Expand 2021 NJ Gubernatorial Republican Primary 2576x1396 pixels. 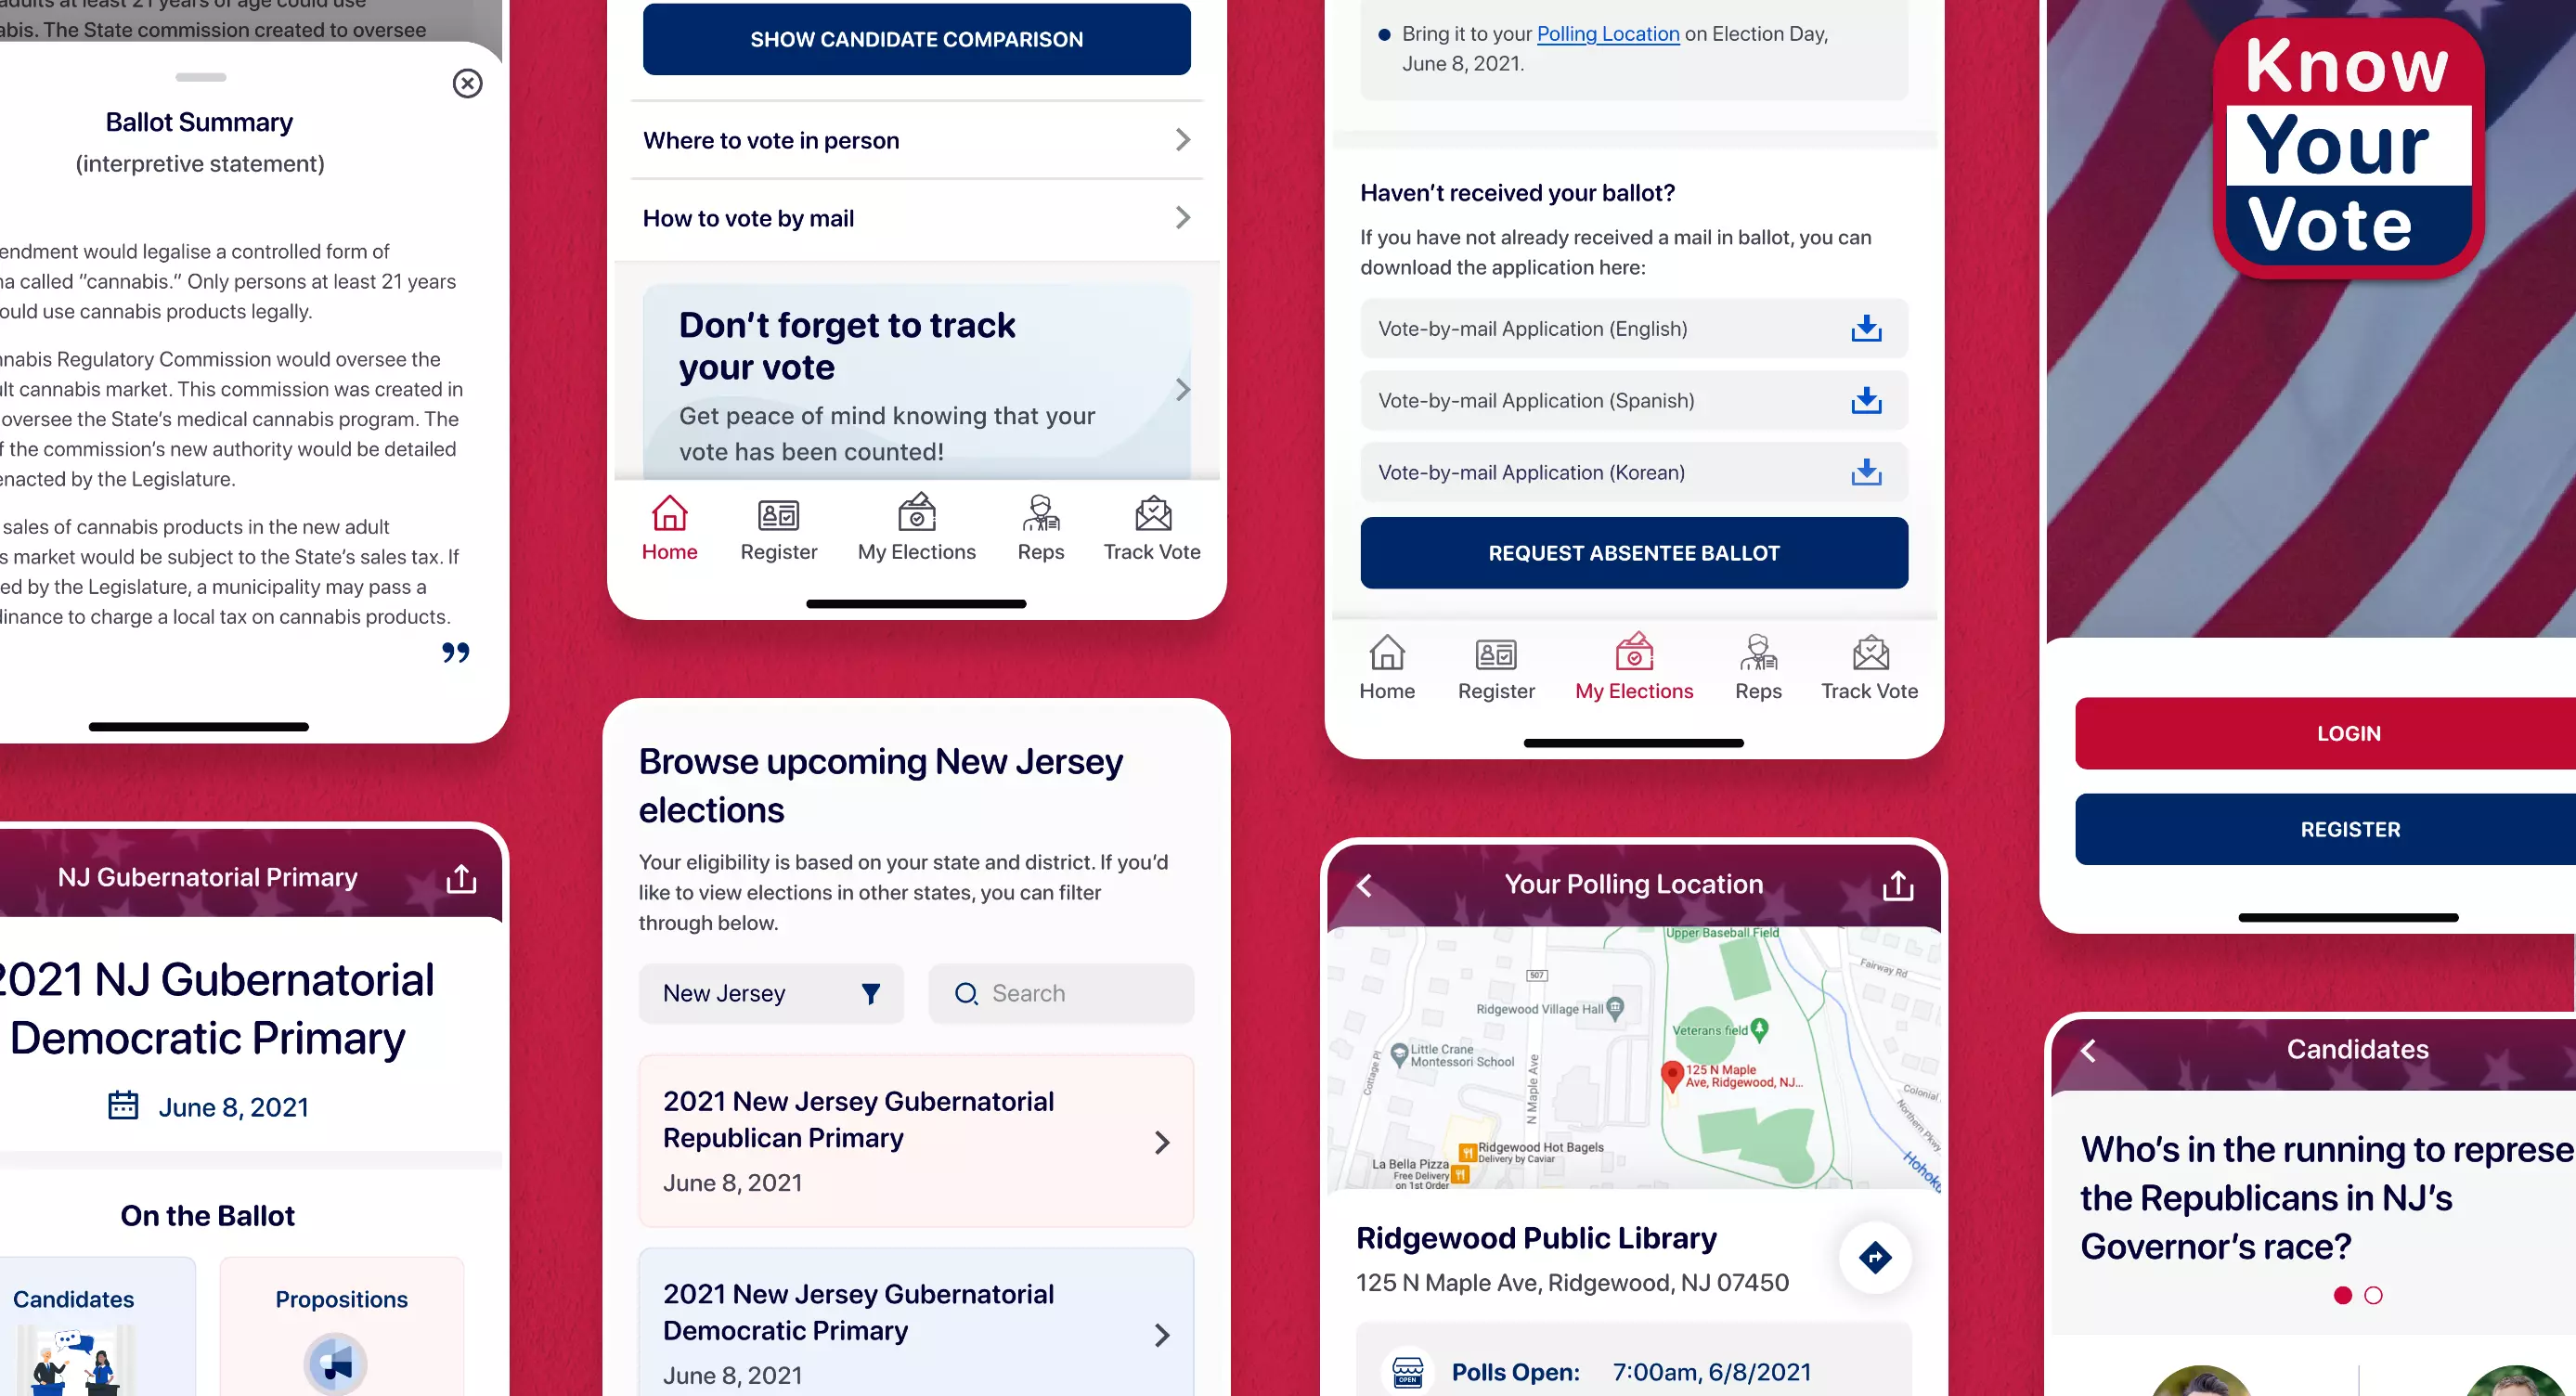[x=1161, y=1140]
